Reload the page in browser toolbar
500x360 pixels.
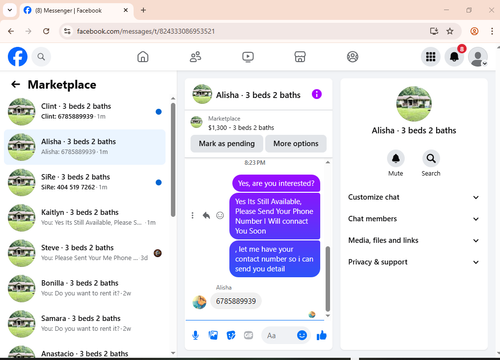pos(46,31)
